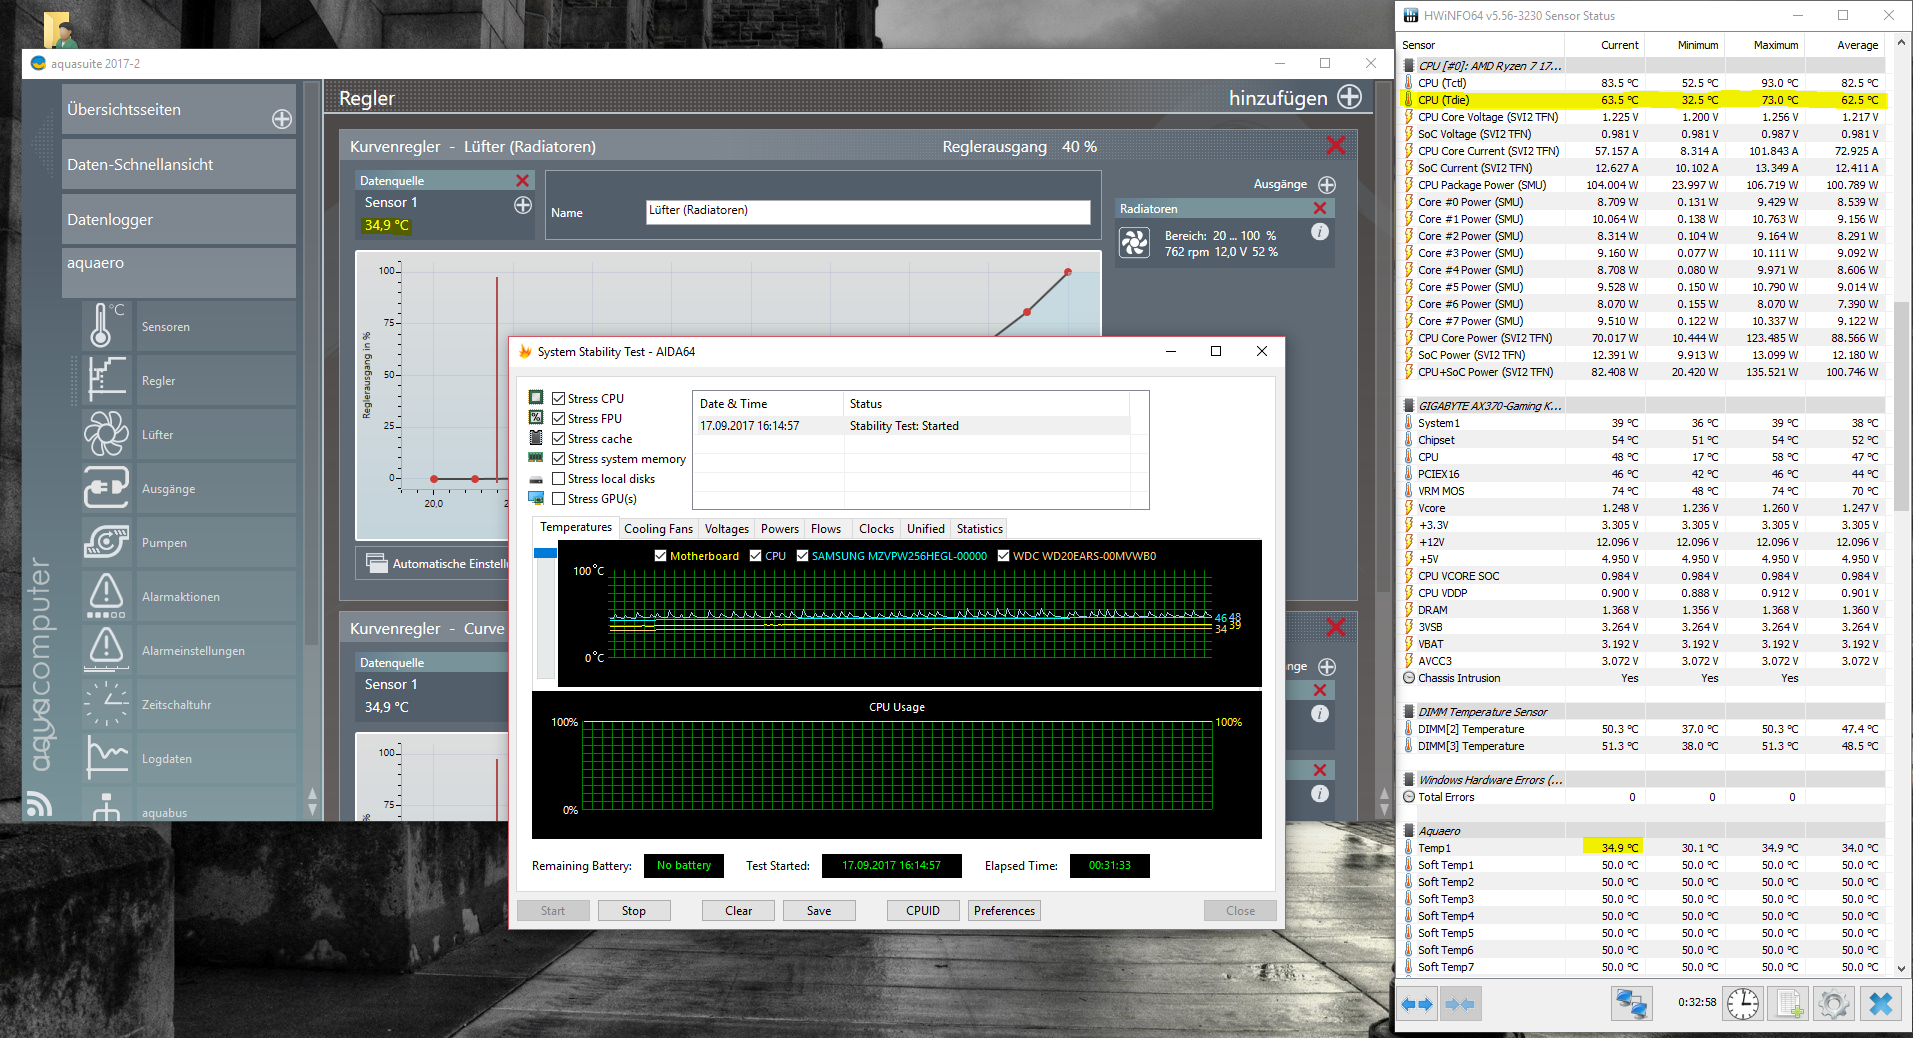This screenshot has height=1038, width=1913.
Task: Go to the Clocks tab
Action: (876, 529)
